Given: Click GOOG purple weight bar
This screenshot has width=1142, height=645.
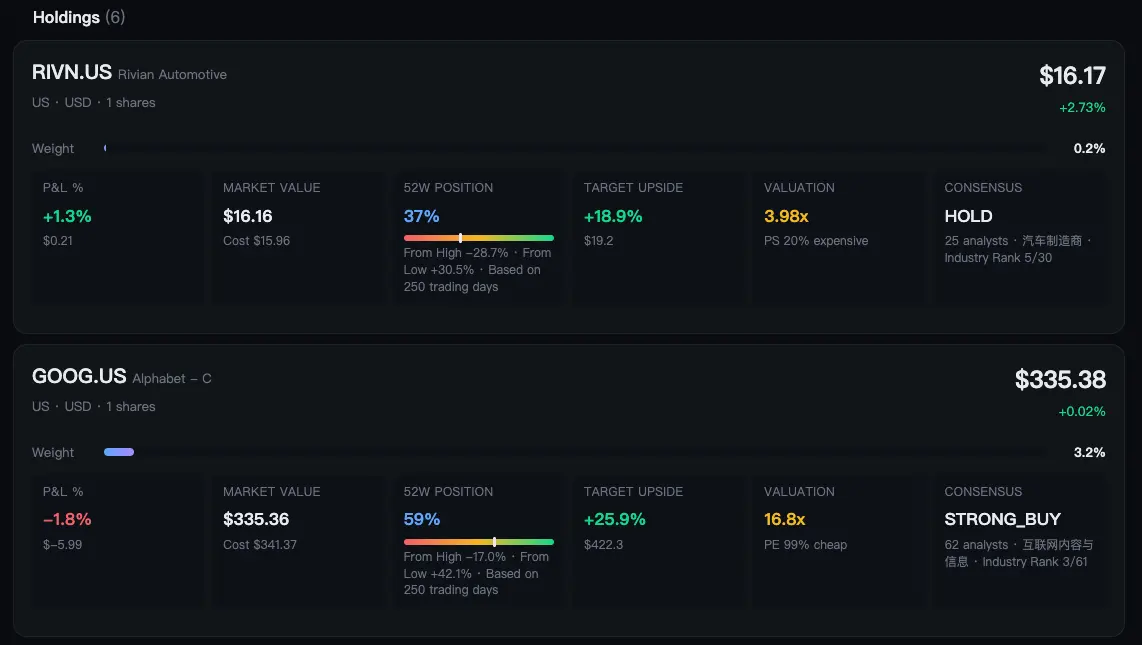Looking at the screenshot, I should coord(119,452).
